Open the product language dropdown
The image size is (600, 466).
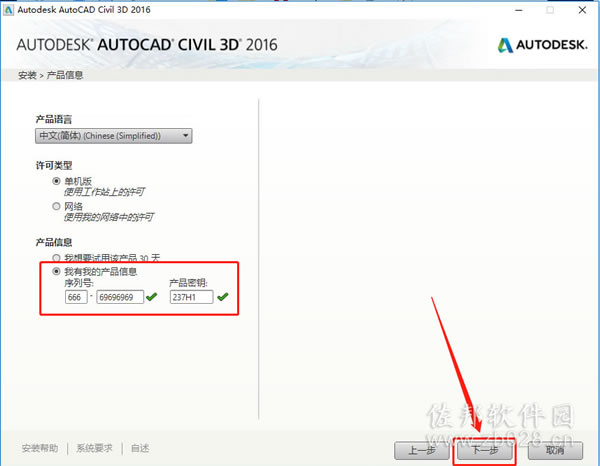coord(114,136)
